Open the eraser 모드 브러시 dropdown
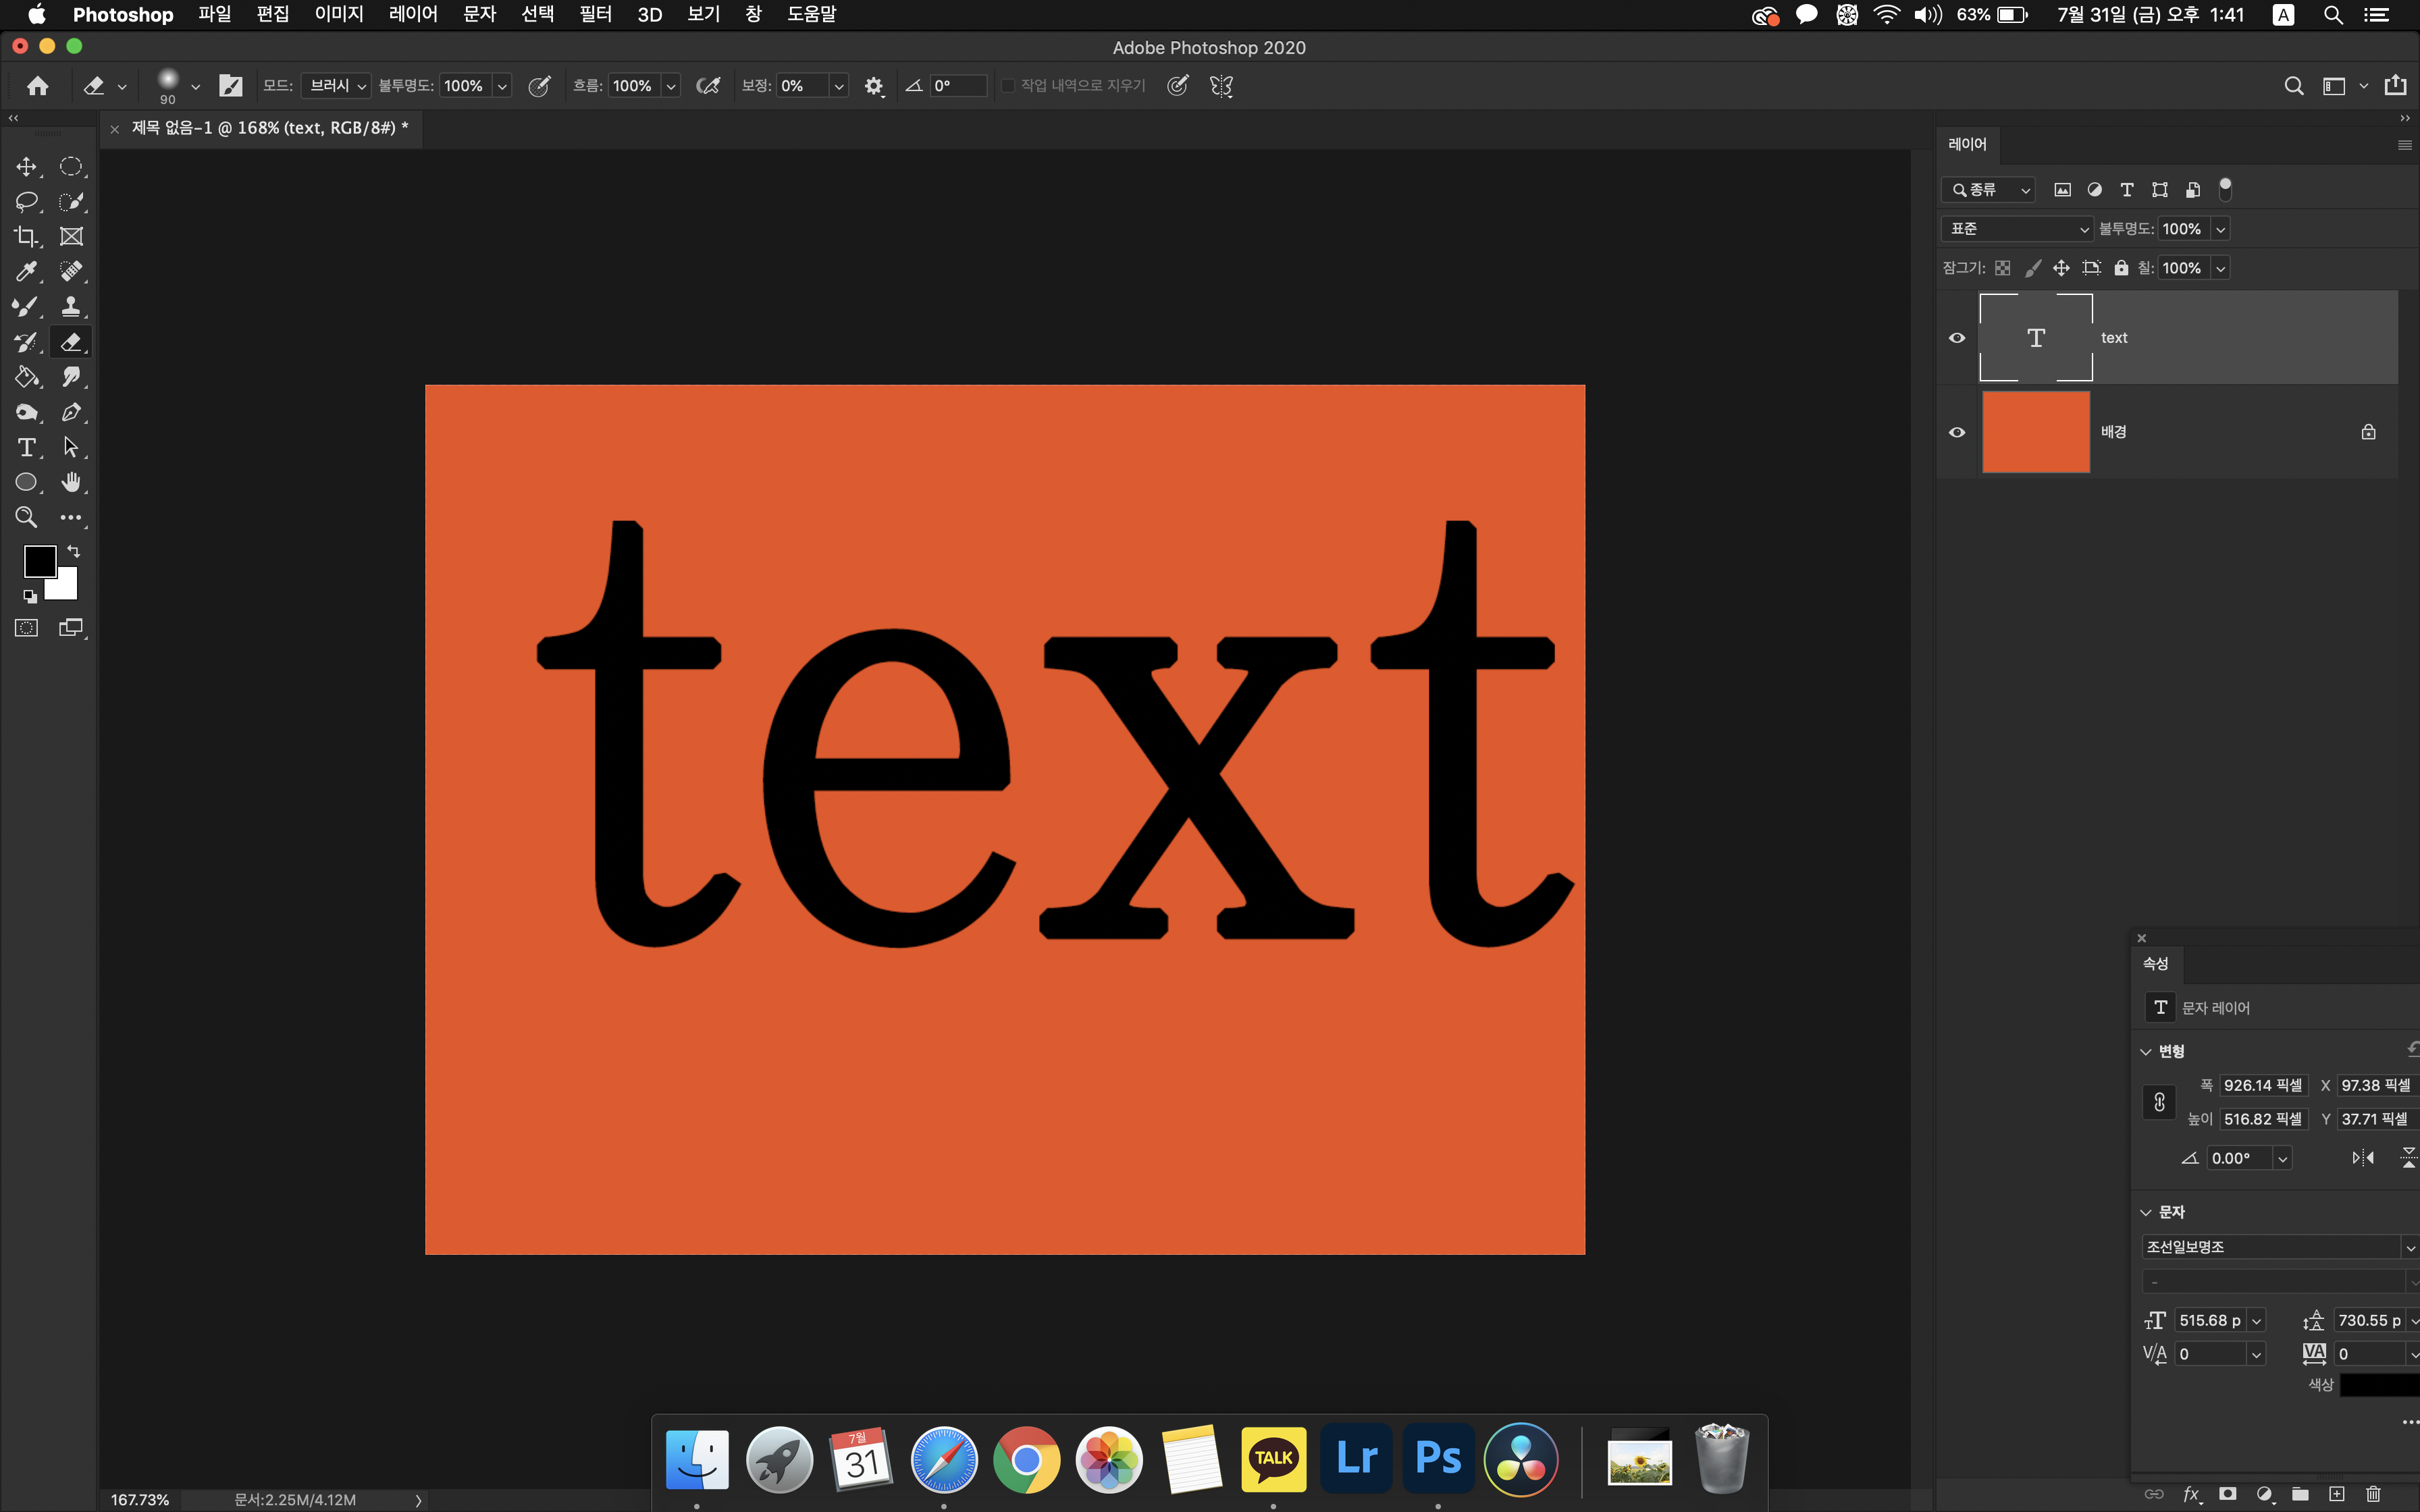Screen dimensions: 2420x1512 click(336, 86)
